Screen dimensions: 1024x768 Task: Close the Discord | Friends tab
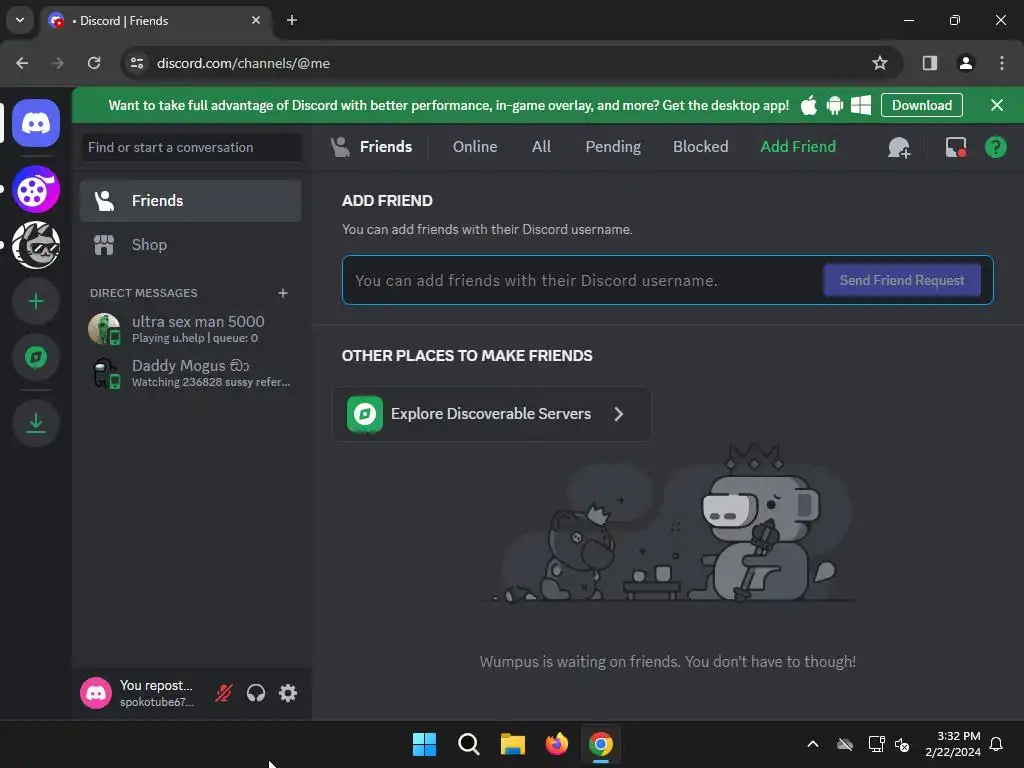[x=256, y=20]
